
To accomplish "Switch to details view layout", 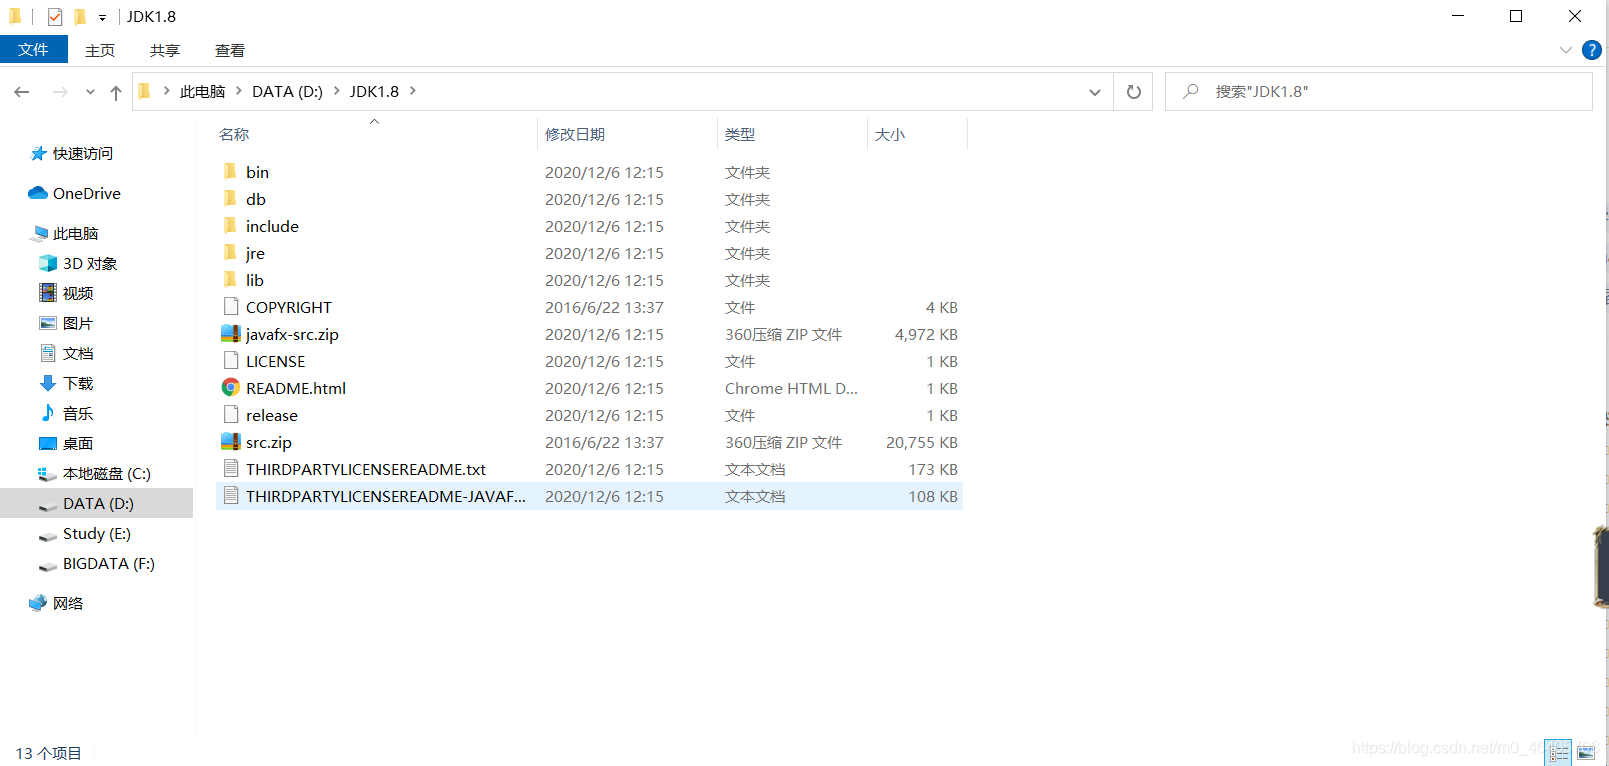I will tap(1558, 753).
